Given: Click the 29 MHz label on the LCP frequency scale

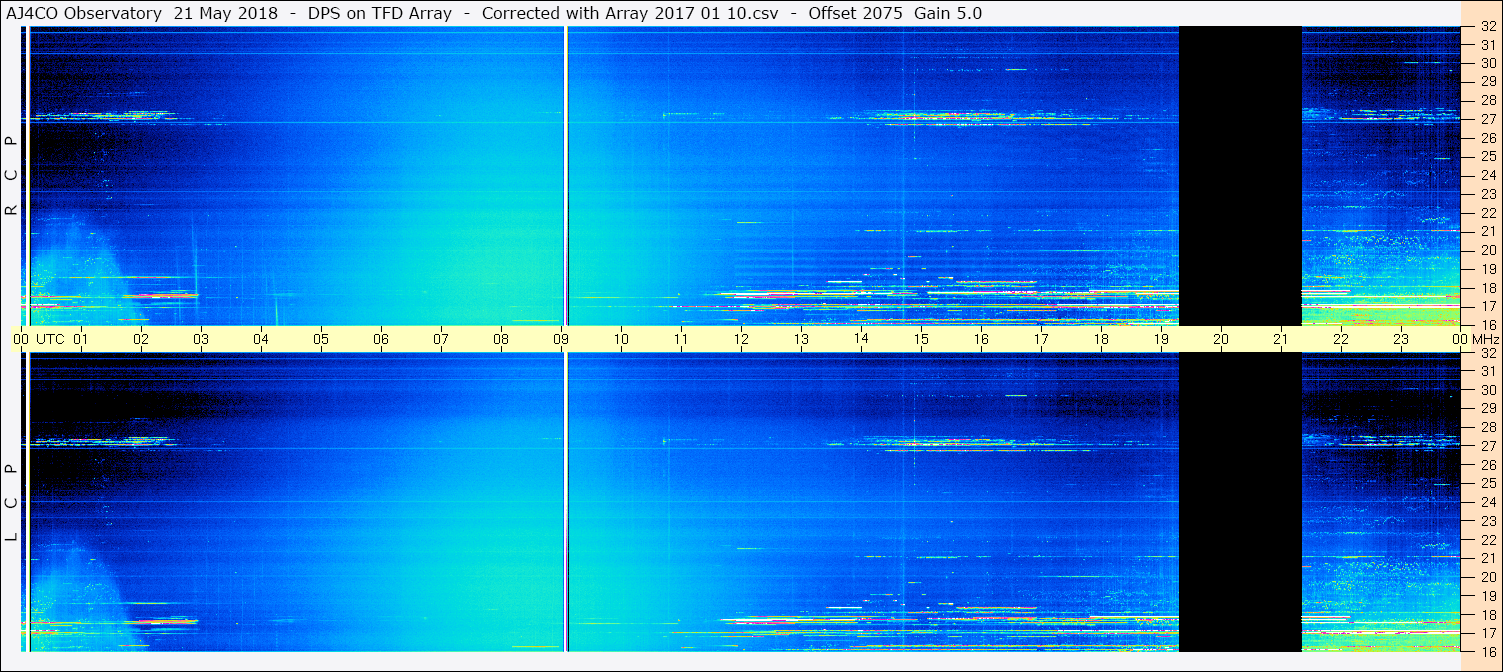Looking at the screenshot, I should [1487, 409].
